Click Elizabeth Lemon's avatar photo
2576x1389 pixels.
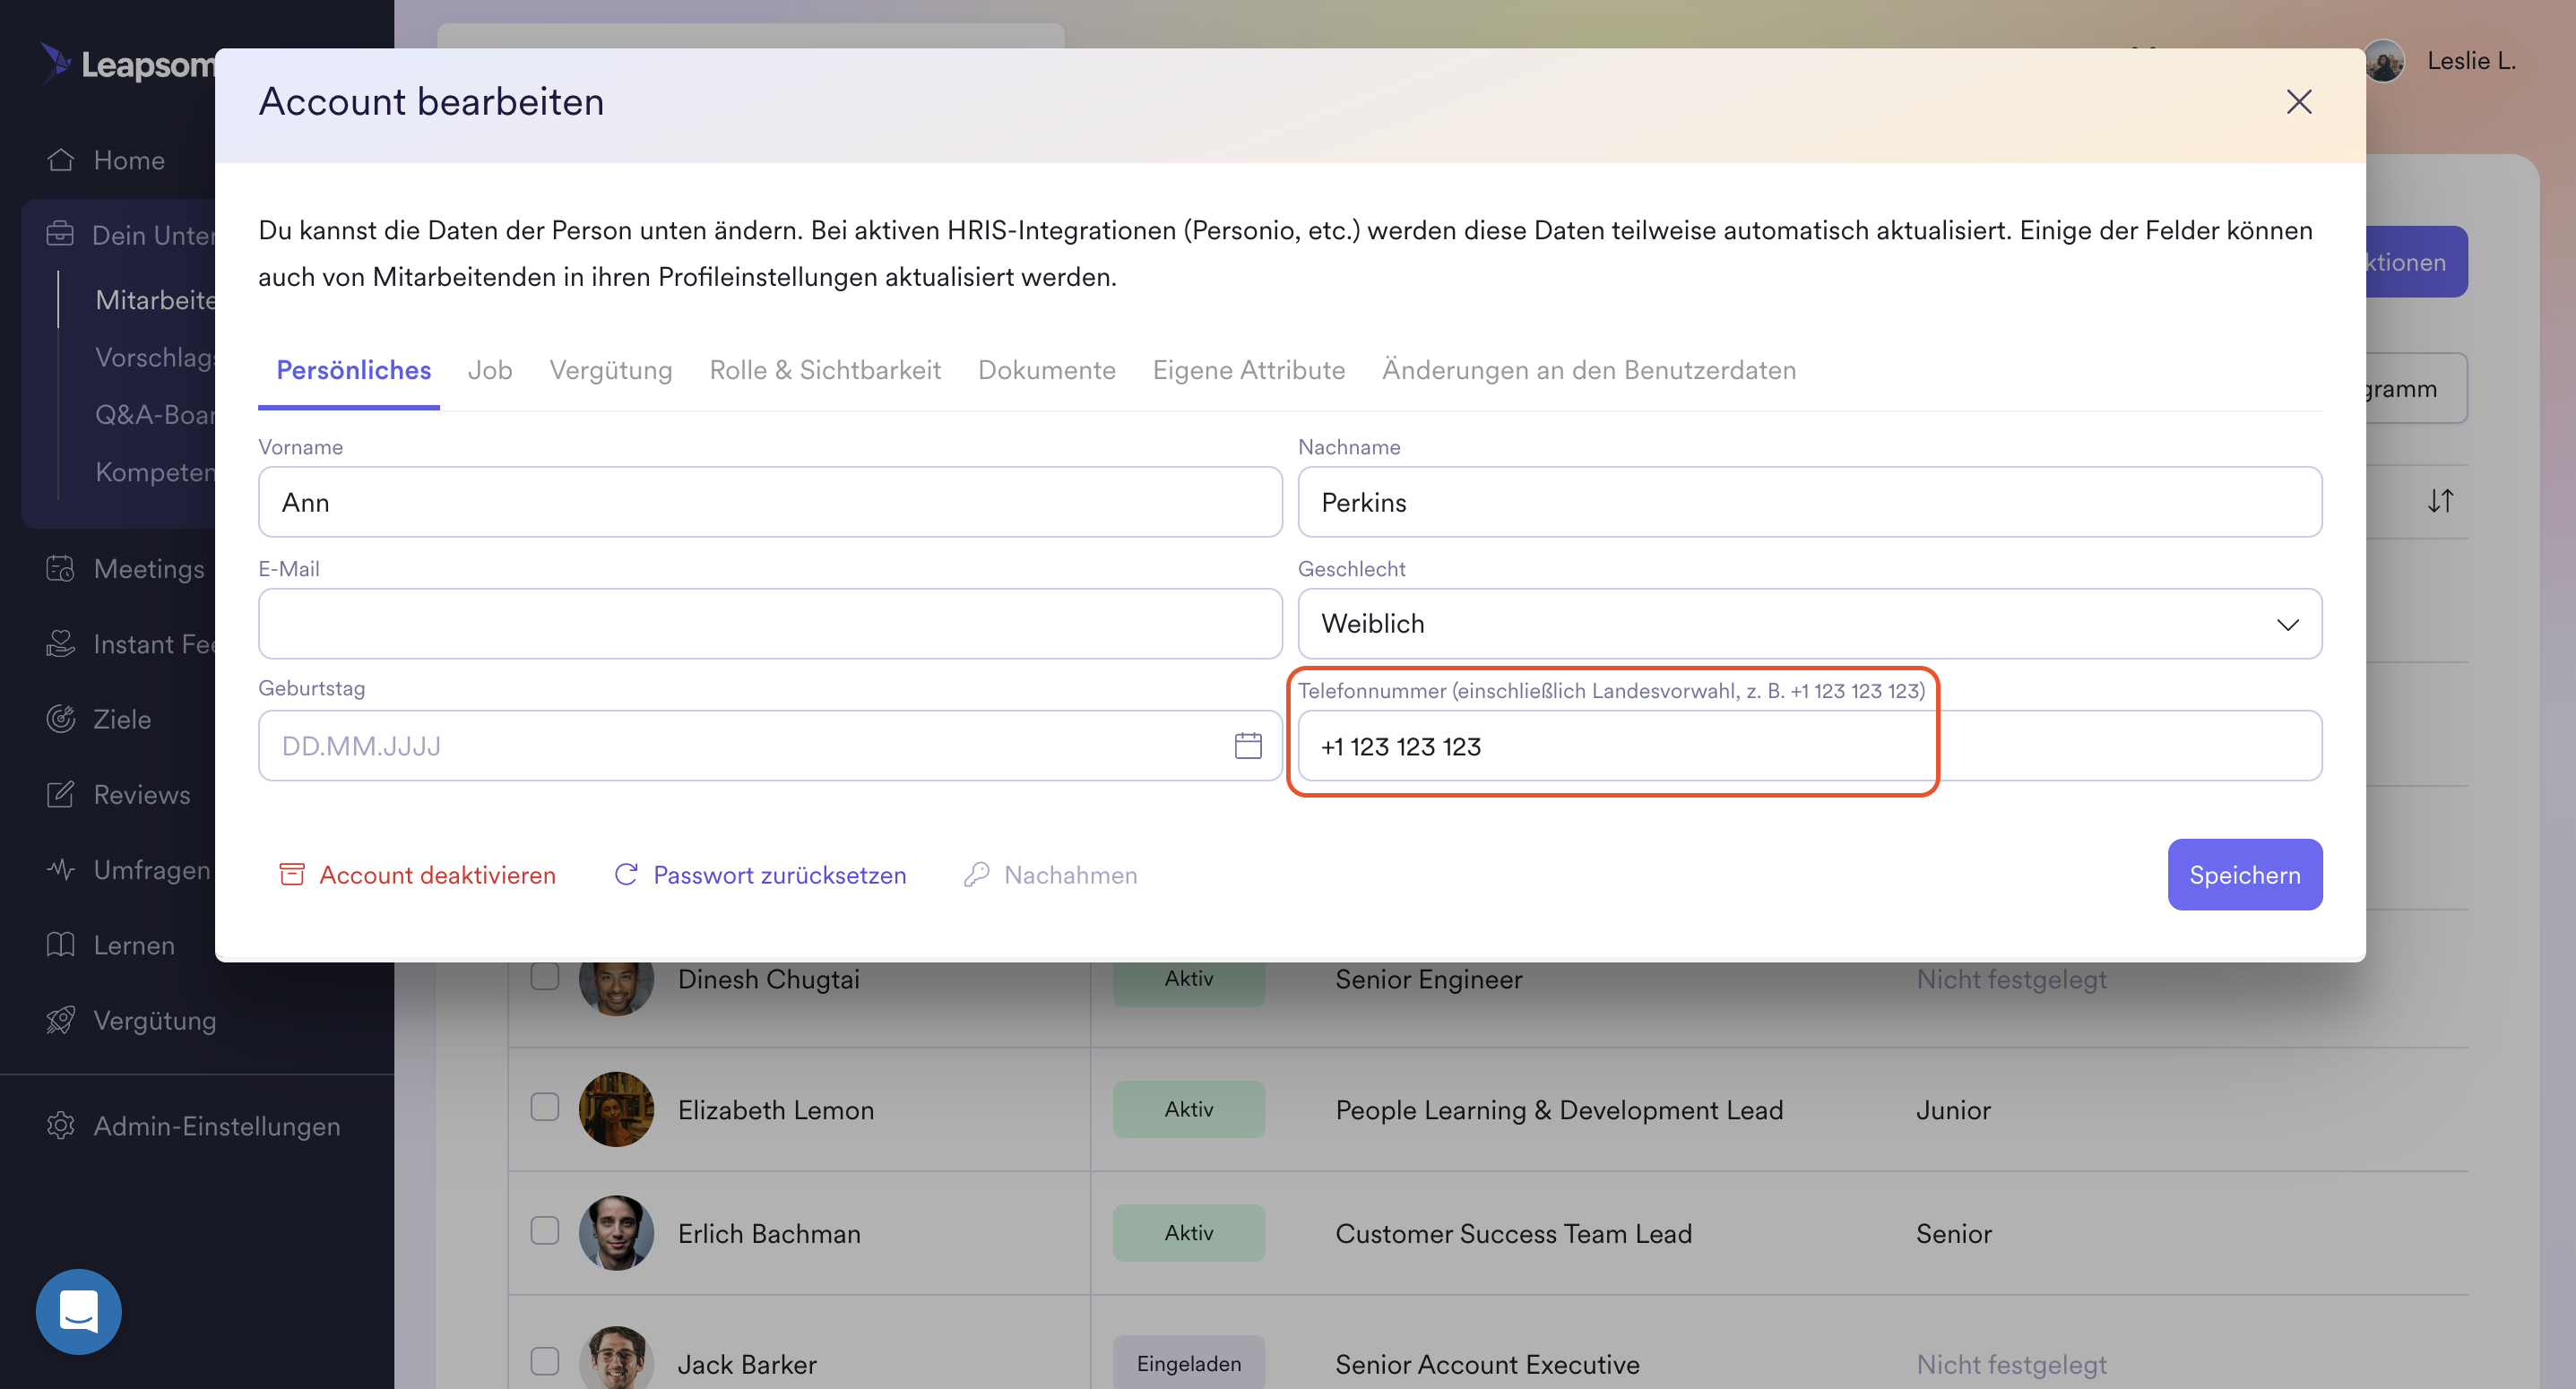tap(616, 1109)
